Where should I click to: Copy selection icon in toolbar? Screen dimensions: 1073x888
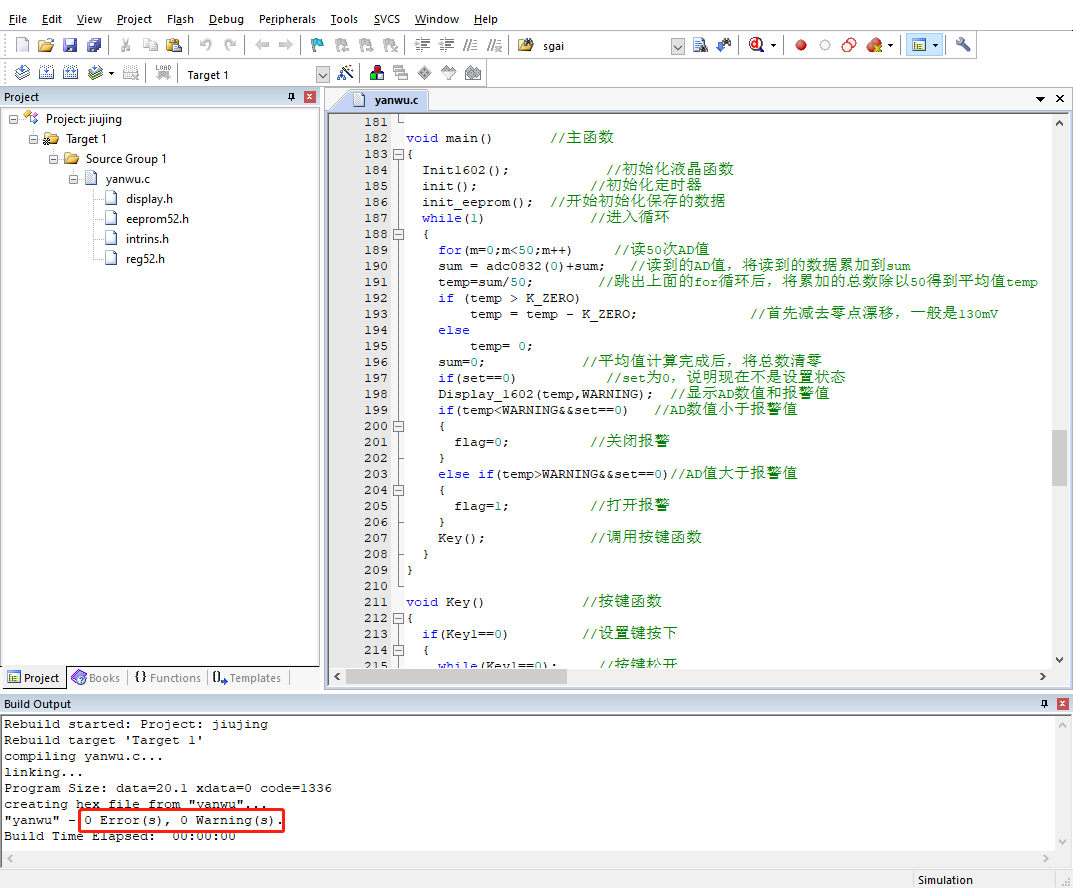click(150, 46)
